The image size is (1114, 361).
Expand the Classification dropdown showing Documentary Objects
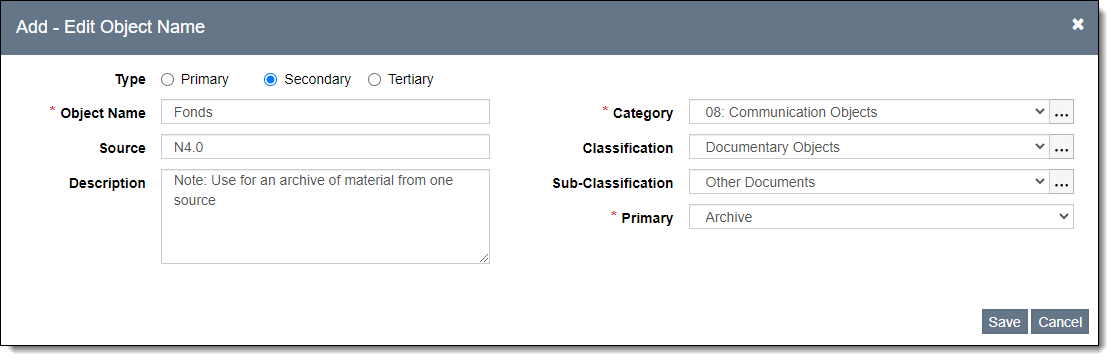(x=869, y=147)
